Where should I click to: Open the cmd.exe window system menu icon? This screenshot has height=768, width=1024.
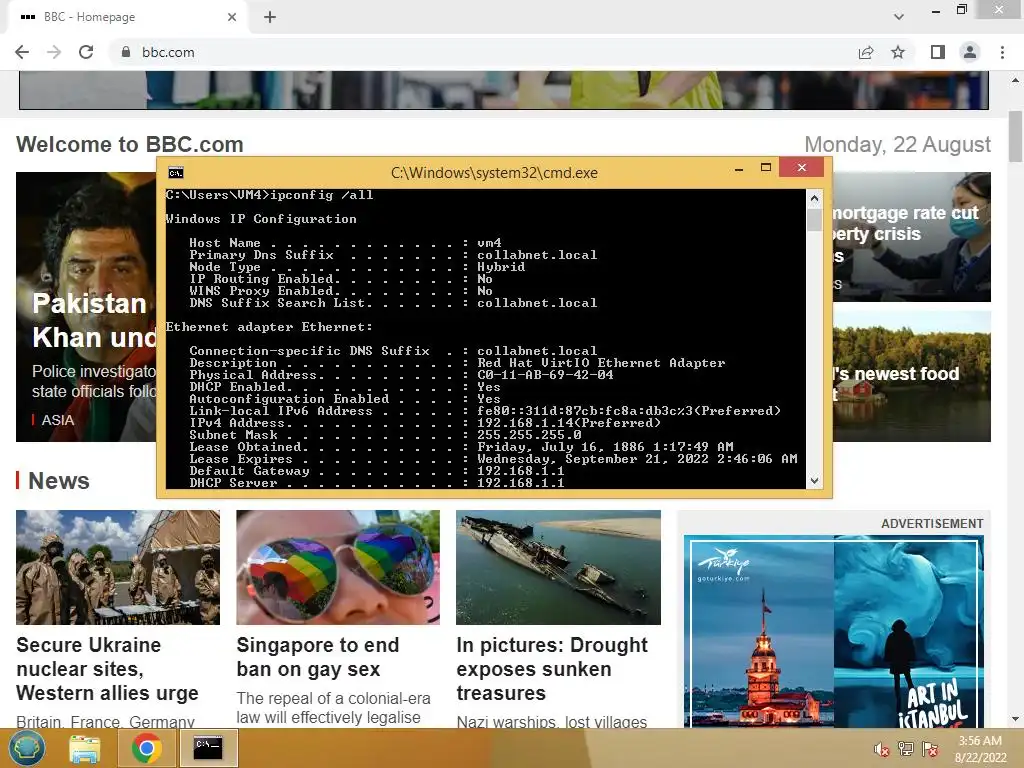176,172
